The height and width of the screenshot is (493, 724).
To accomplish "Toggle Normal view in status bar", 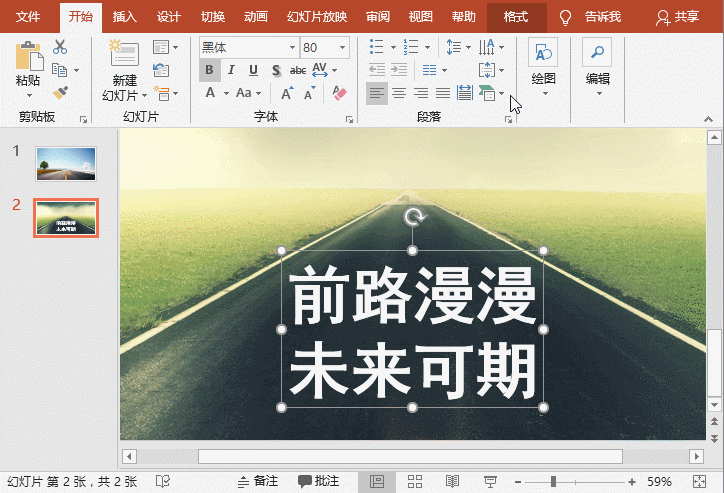I will [x=377, y=481].
